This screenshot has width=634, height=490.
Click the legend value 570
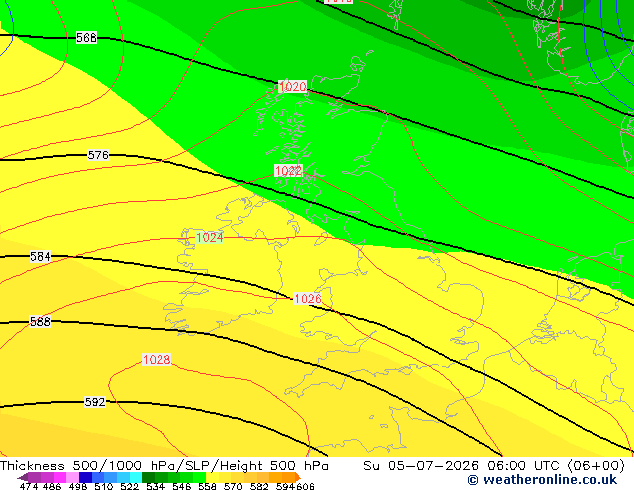tap(233, 486)
